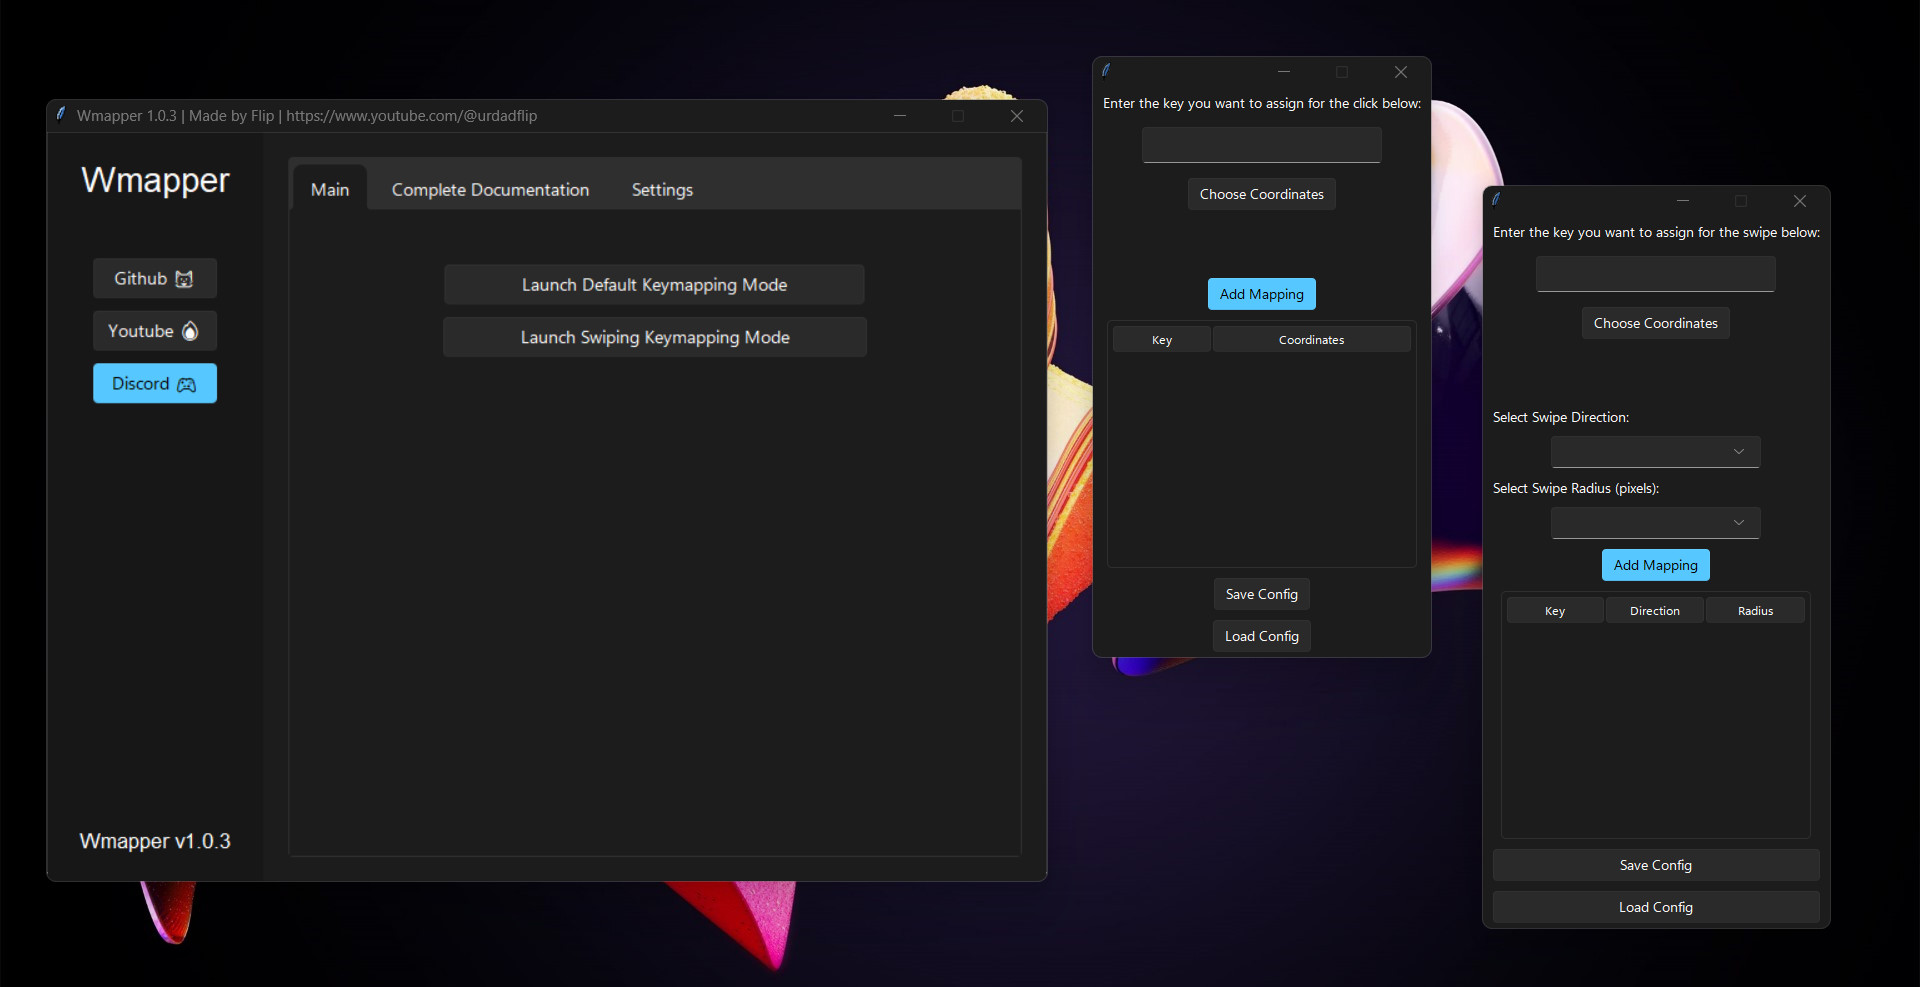The image size is (1920, 987).
Task: Click the Direction column header
Action: 1655,611
